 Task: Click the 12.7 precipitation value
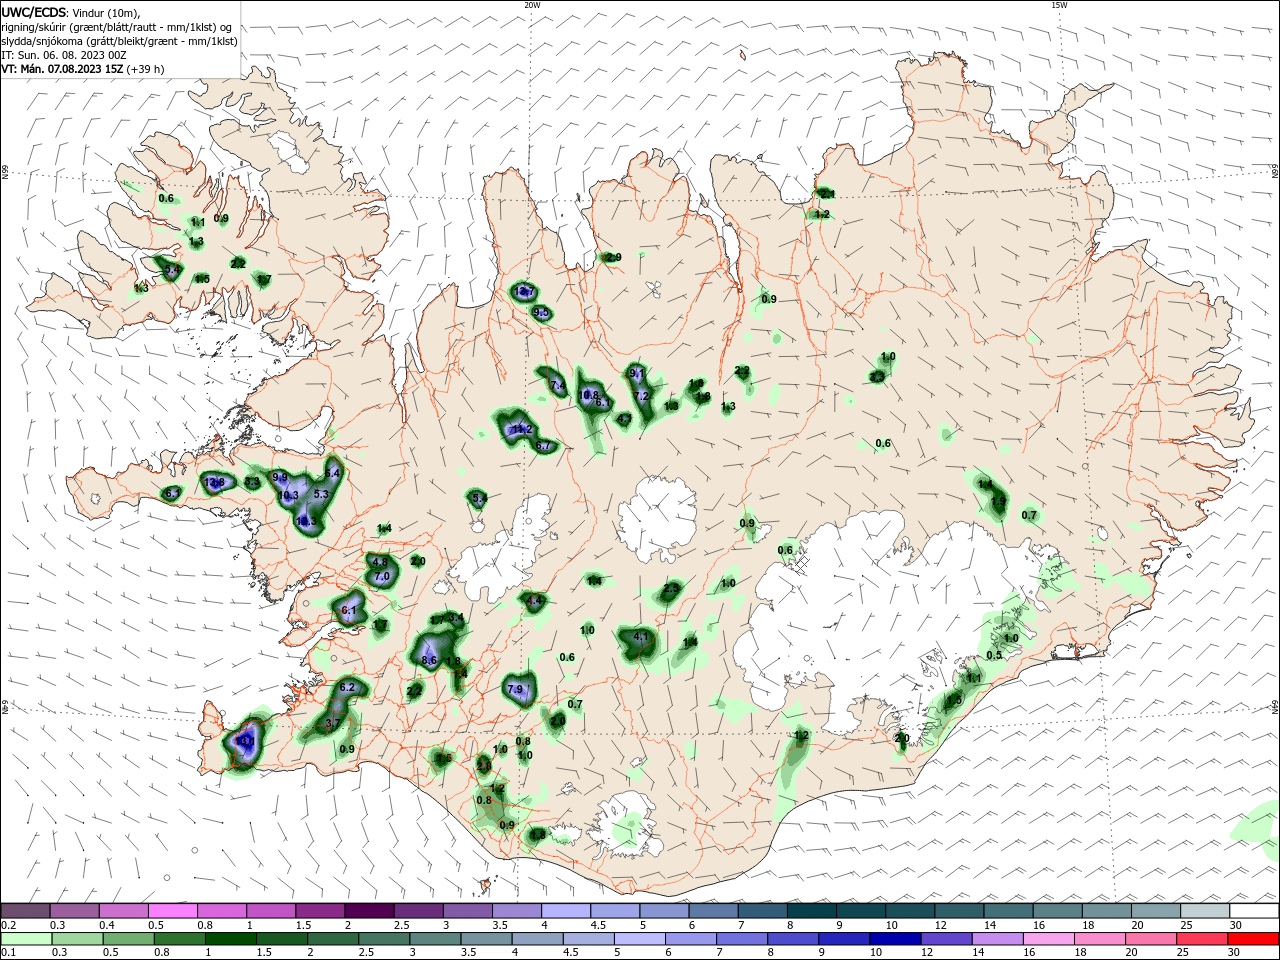(524, 291)
